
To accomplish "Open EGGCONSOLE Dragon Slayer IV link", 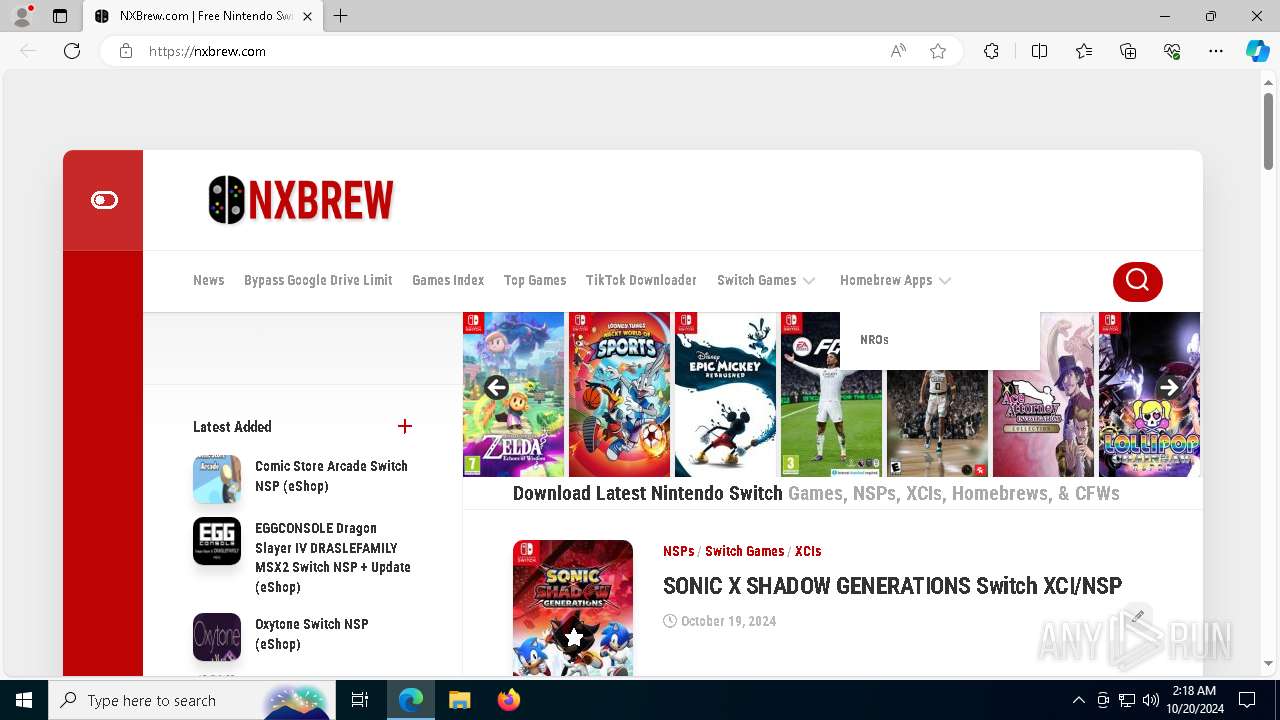I will [x=333, y=557].
